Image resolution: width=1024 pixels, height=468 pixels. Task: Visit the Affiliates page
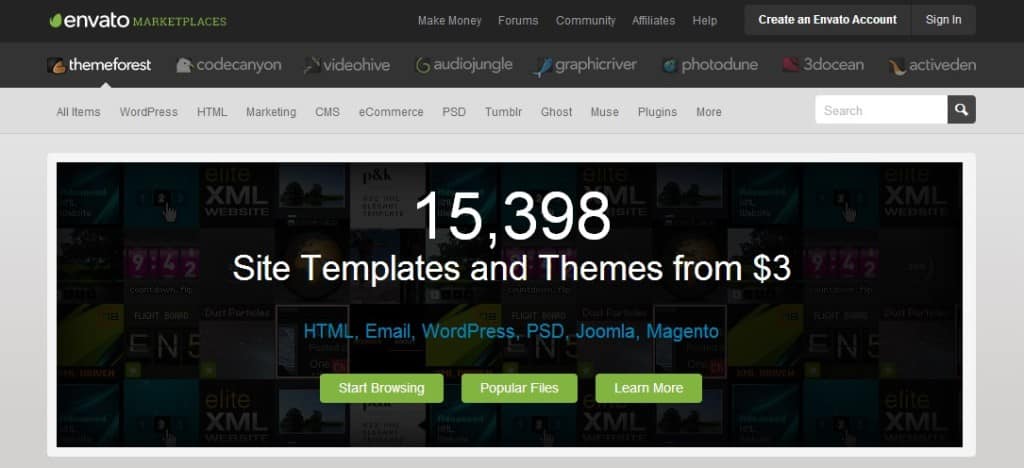tap(653, 21)
